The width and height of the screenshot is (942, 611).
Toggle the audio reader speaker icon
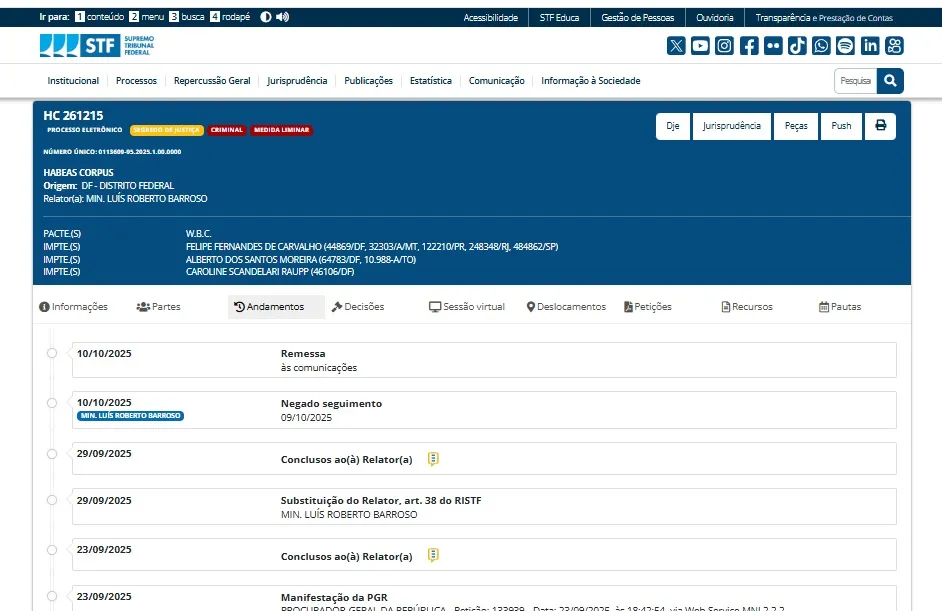282,17
